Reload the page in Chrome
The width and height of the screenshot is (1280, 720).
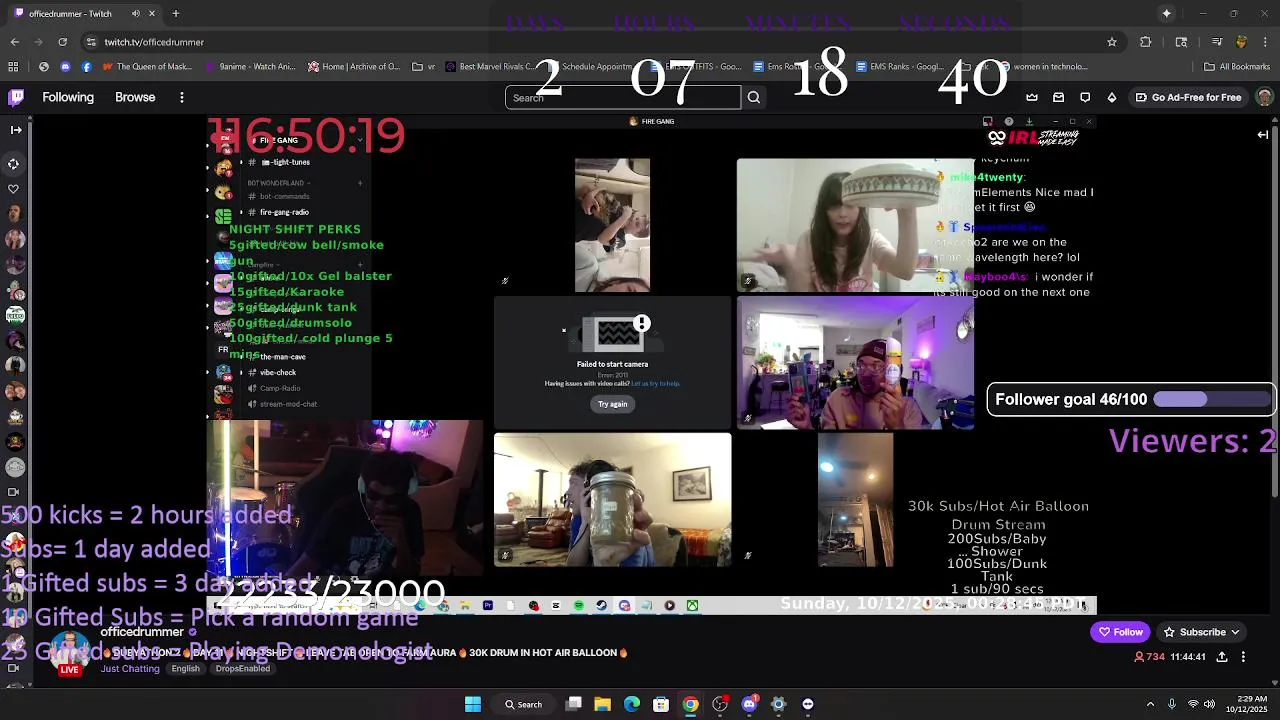62,42
